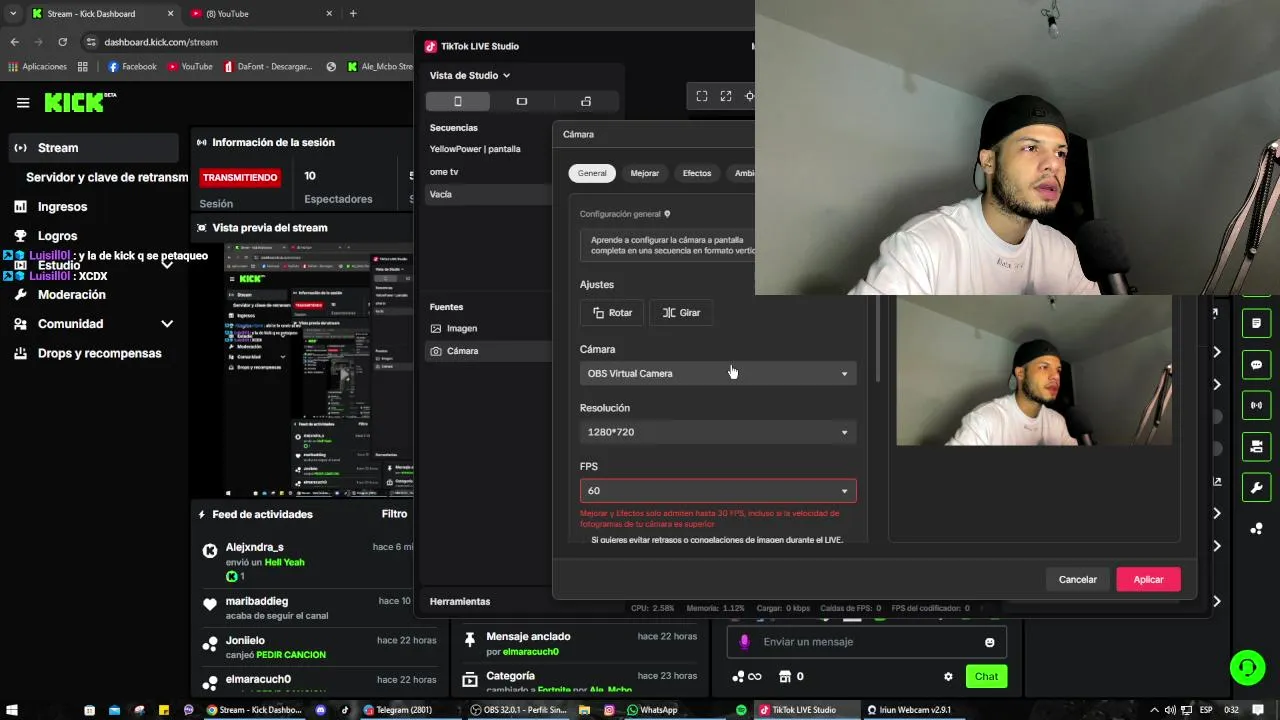Viewport: 1280px width, 720px height.
Task: Click the green Chat button
Action: tap(986, 677)
